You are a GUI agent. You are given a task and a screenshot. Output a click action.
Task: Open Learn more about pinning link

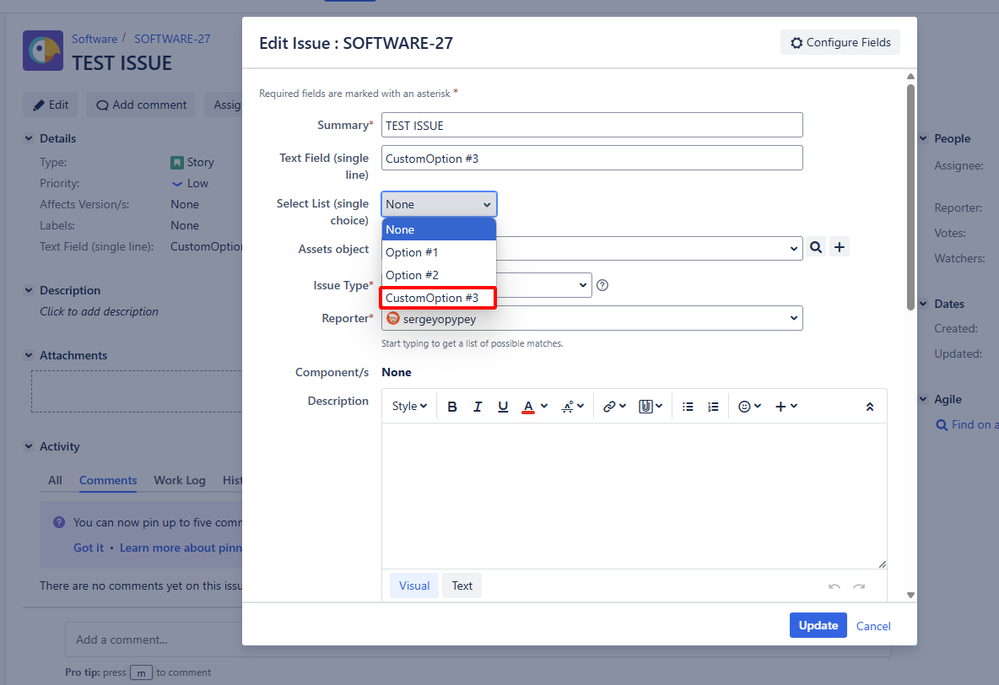pos(181,548)
